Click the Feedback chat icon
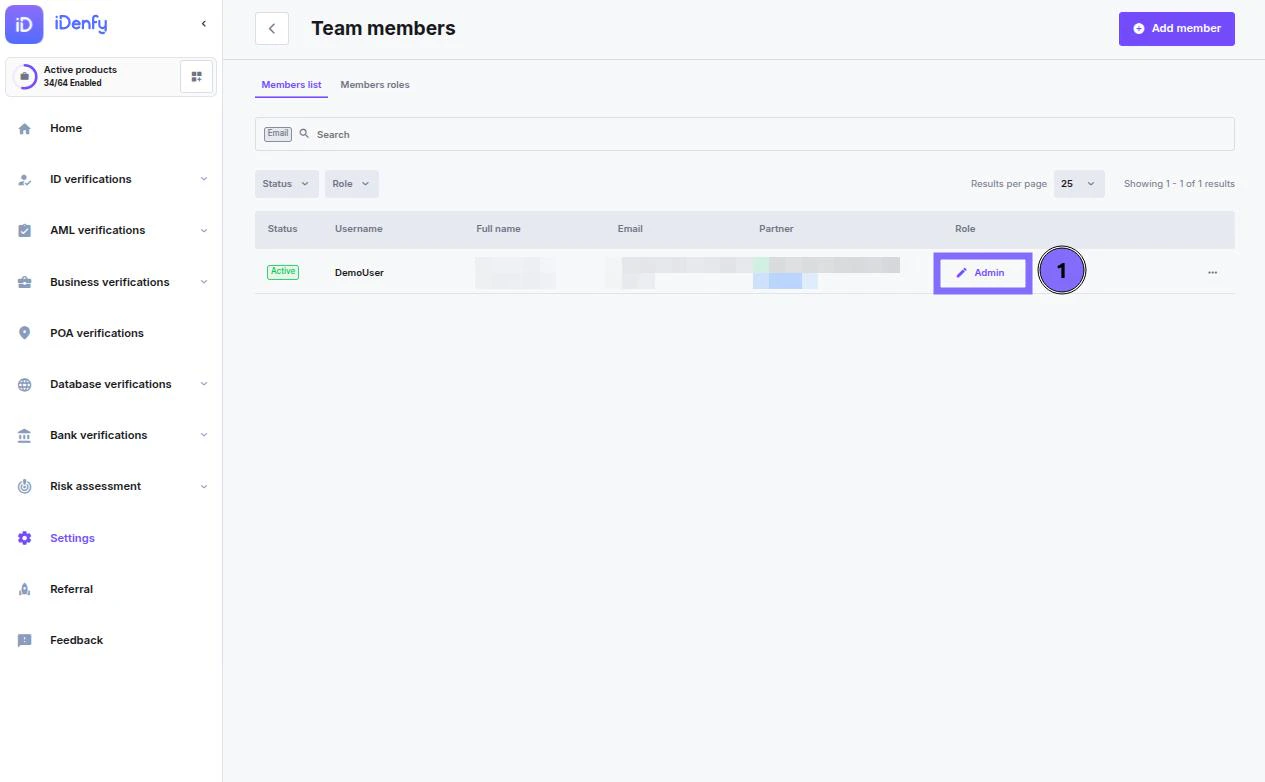This screenshot has height=782, width=1265. pos(25,641)
